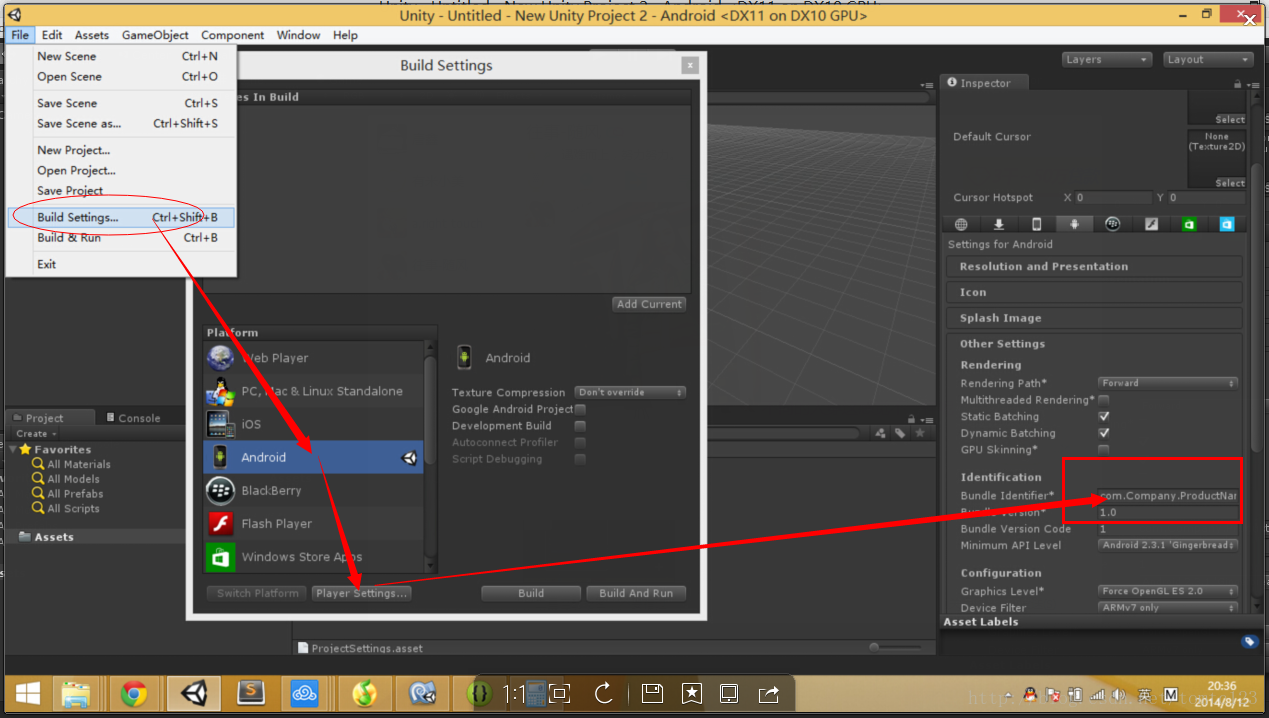Click the Windows Start button
The image size is (1269, 718).
[x=27, y=693]
